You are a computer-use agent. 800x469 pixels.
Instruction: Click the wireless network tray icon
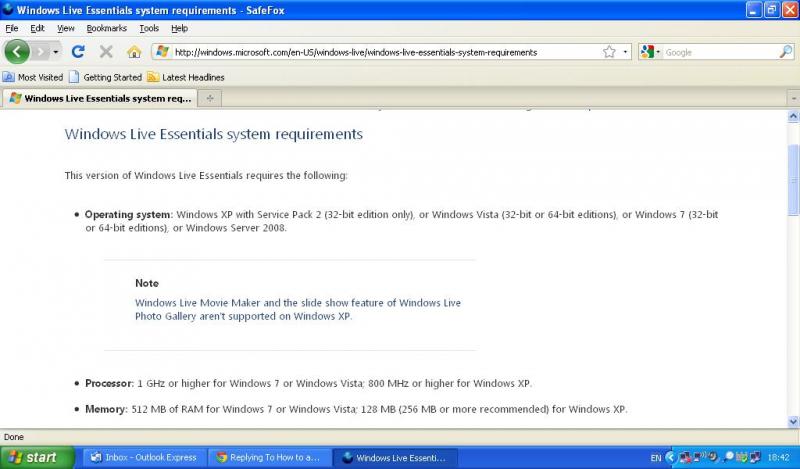[x=698, y=457]
